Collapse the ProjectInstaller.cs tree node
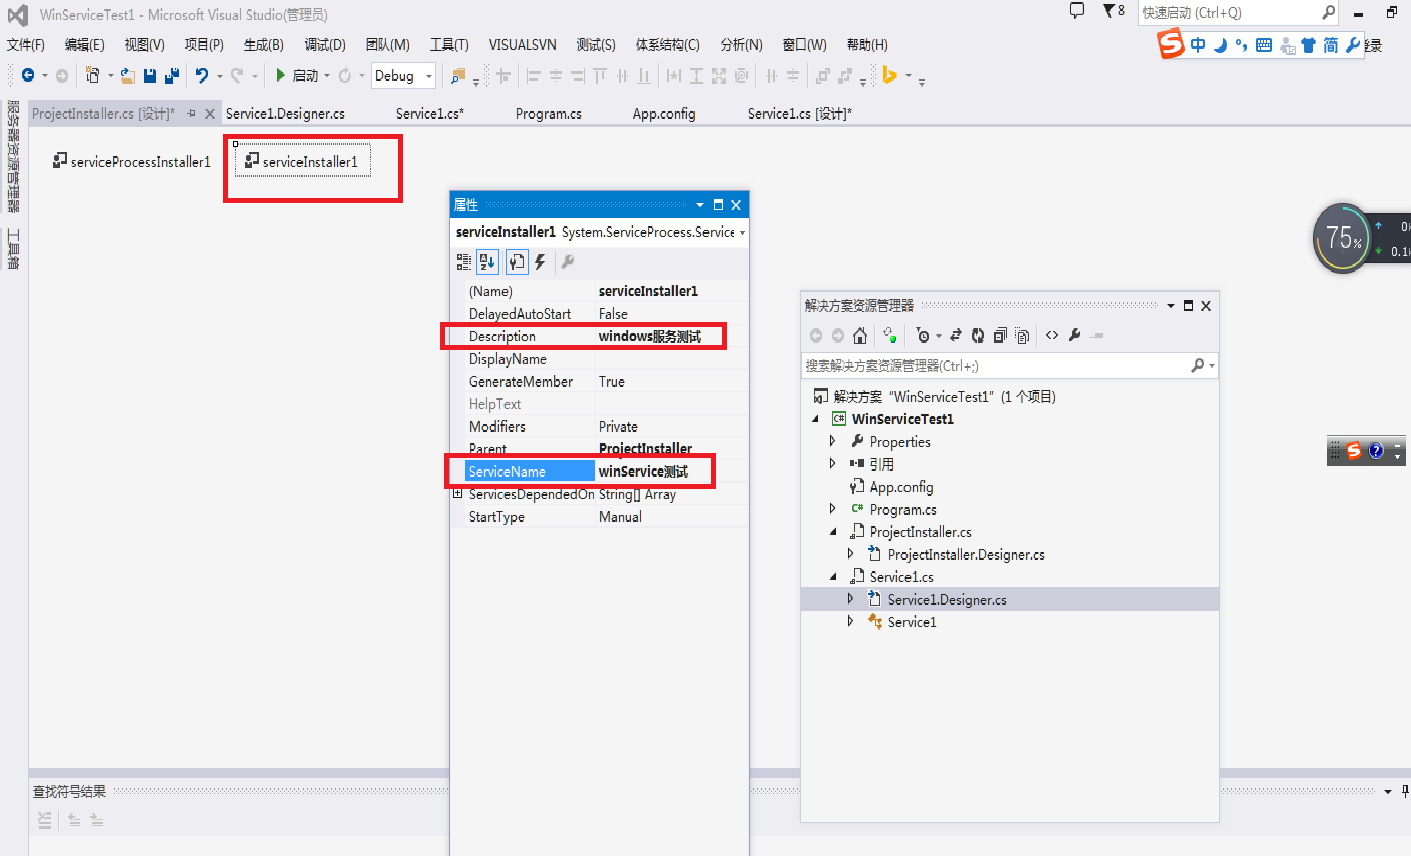The image size is (1411, 856). point(833,532)
